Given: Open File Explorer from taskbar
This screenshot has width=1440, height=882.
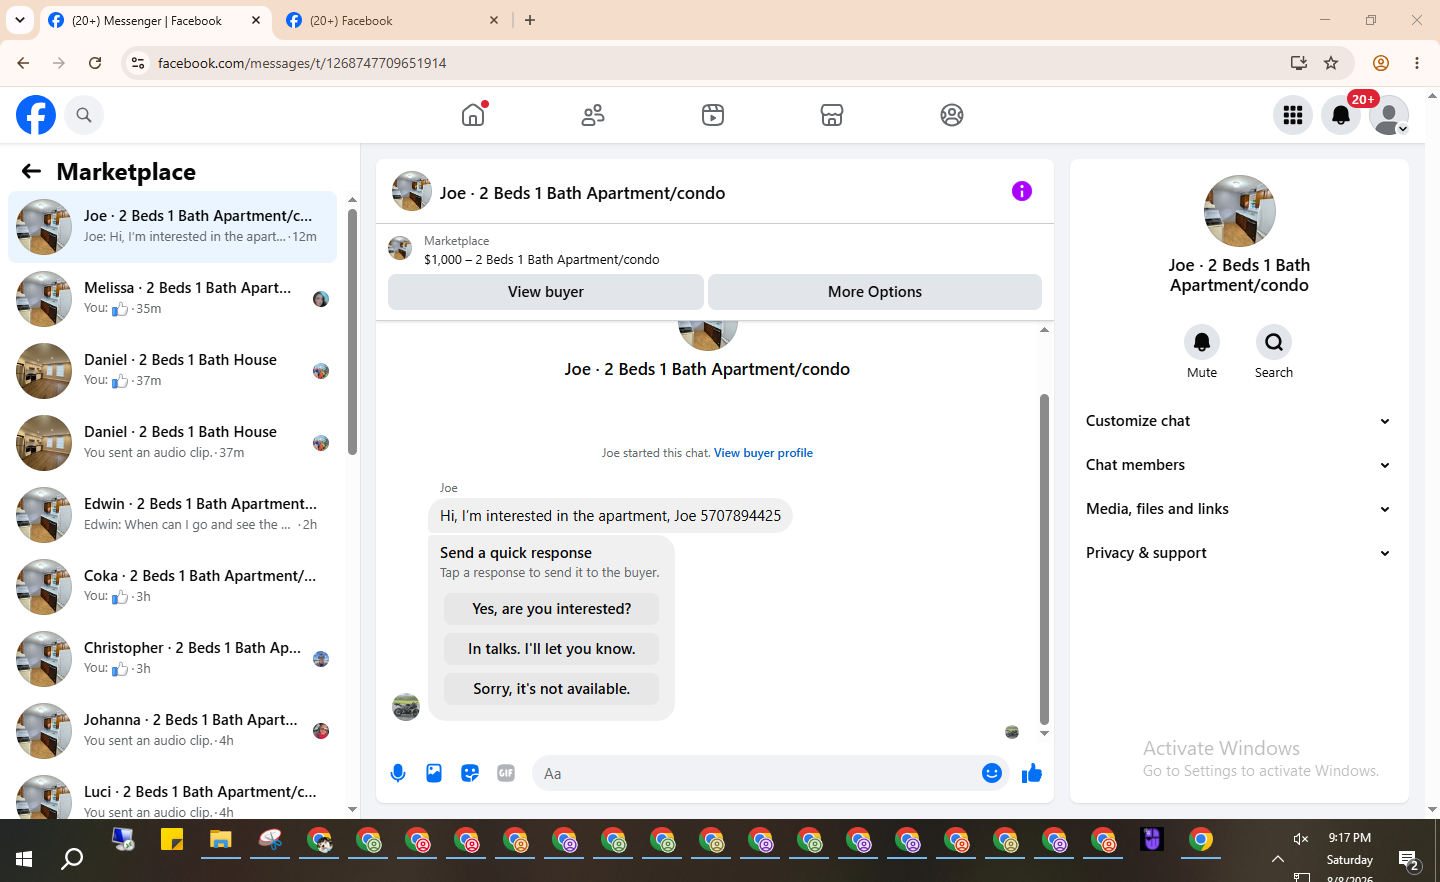Looking at the screenshot, I should click(221, 840).
